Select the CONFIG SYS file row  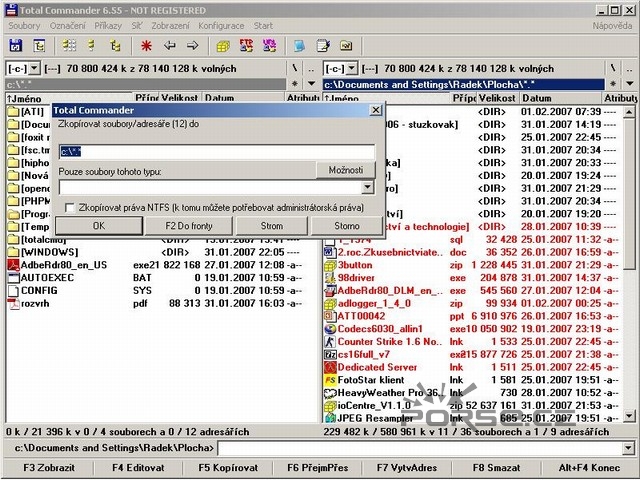(x=163, y=291)
